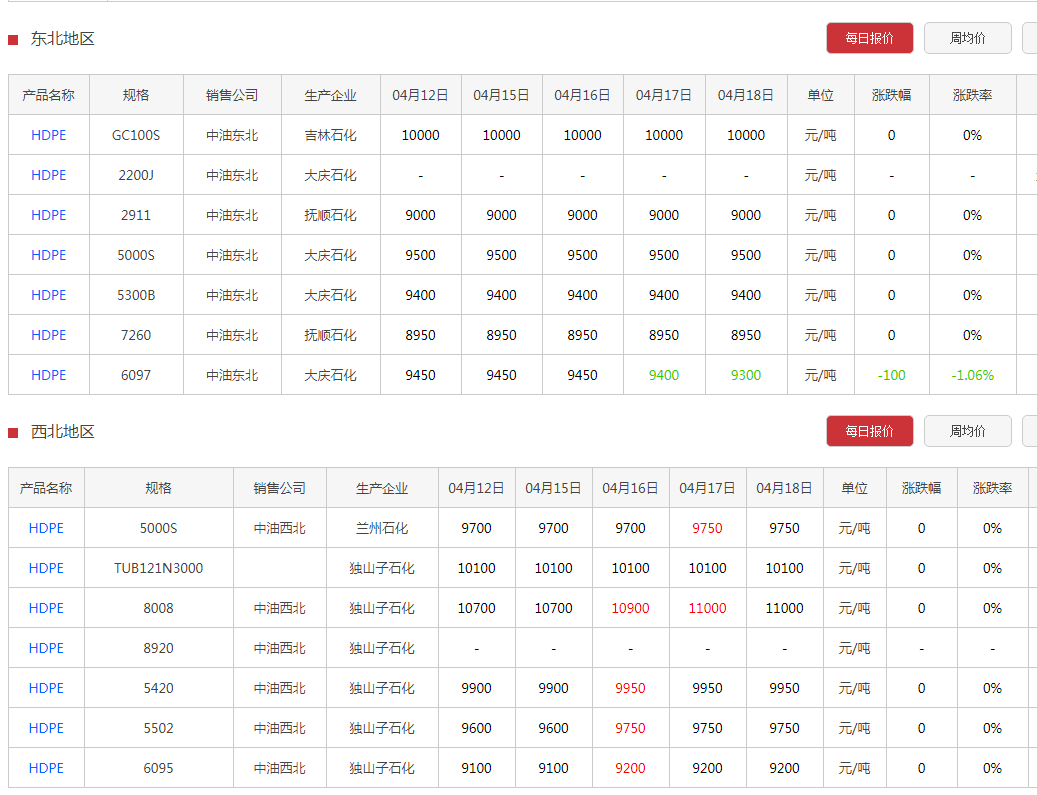Viewport: 1037px width, 795px height.
Task: Open HDPE link in 8008 row
Action: [x=46, y=608]
